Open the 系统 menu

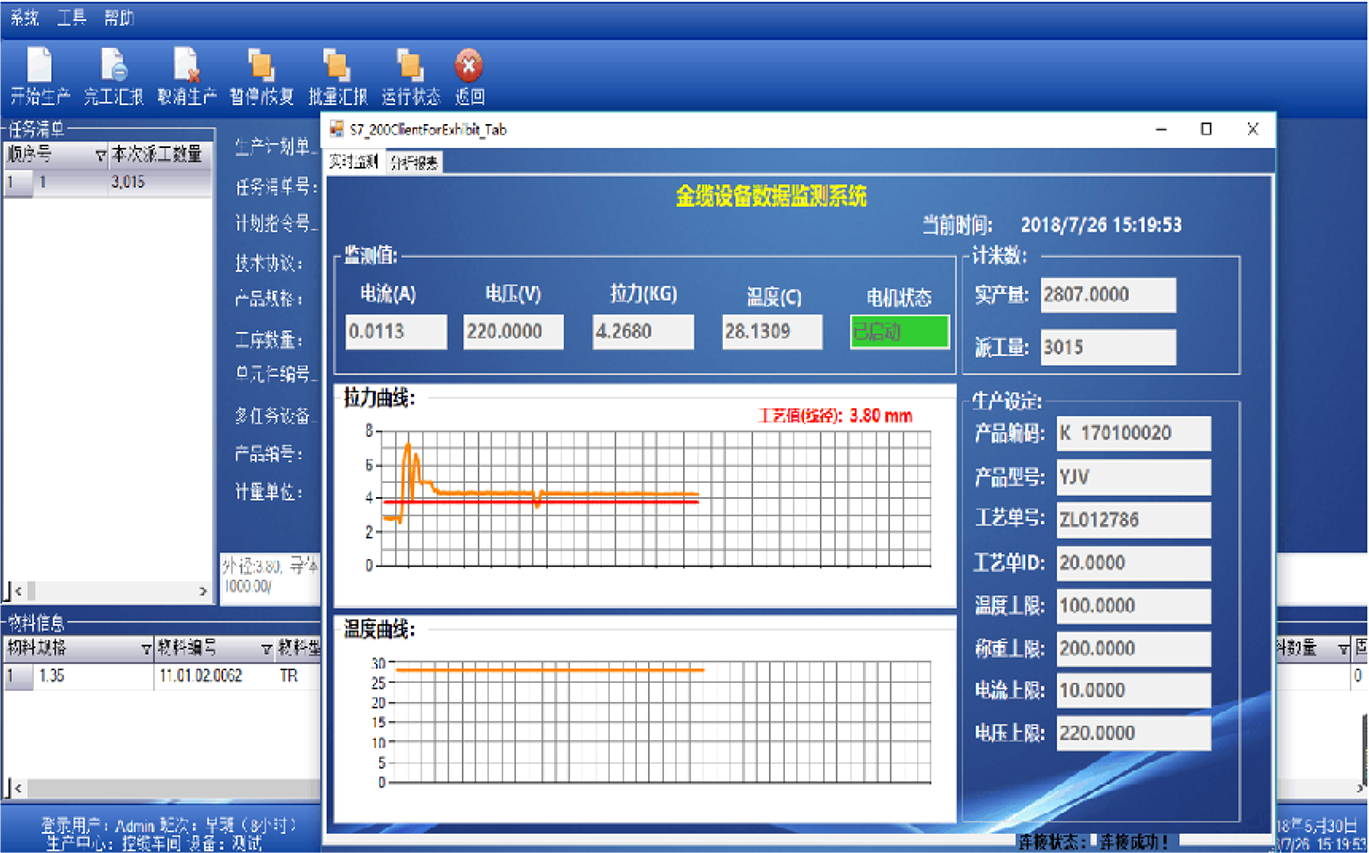point(24,18)
